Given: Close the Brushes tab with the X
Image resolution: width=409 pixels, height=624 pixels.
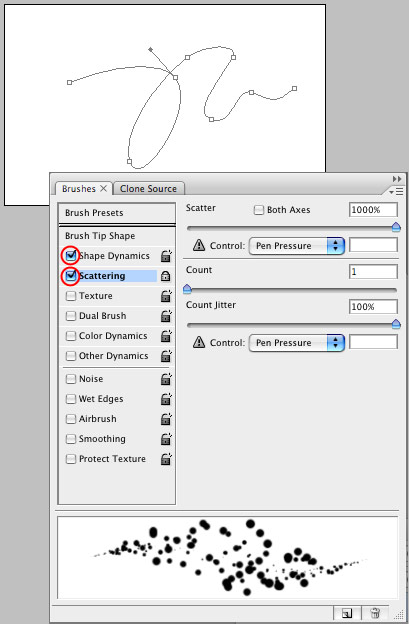Looking at the screenshot, I should click(103, 188).
